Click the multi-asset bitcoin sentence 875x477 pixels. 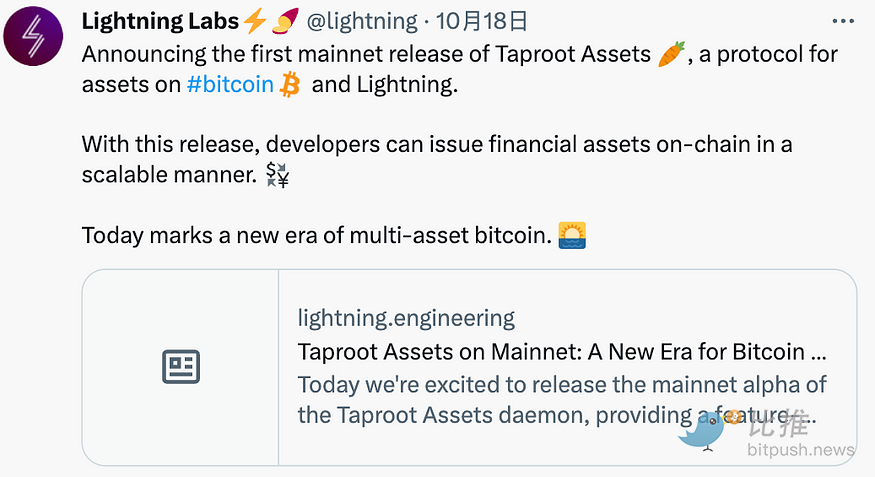pos(316,235)
